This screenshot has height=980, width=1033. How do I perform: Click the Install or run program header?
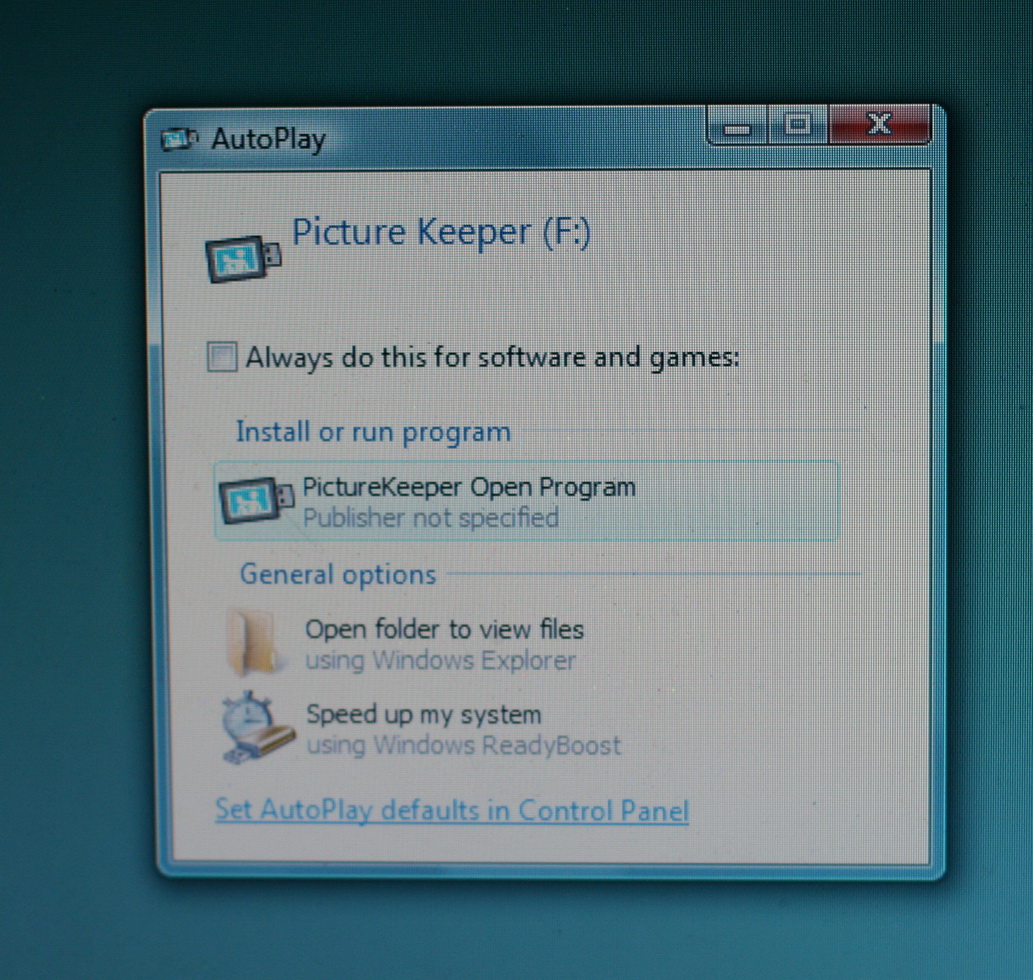tap(373, 432)
